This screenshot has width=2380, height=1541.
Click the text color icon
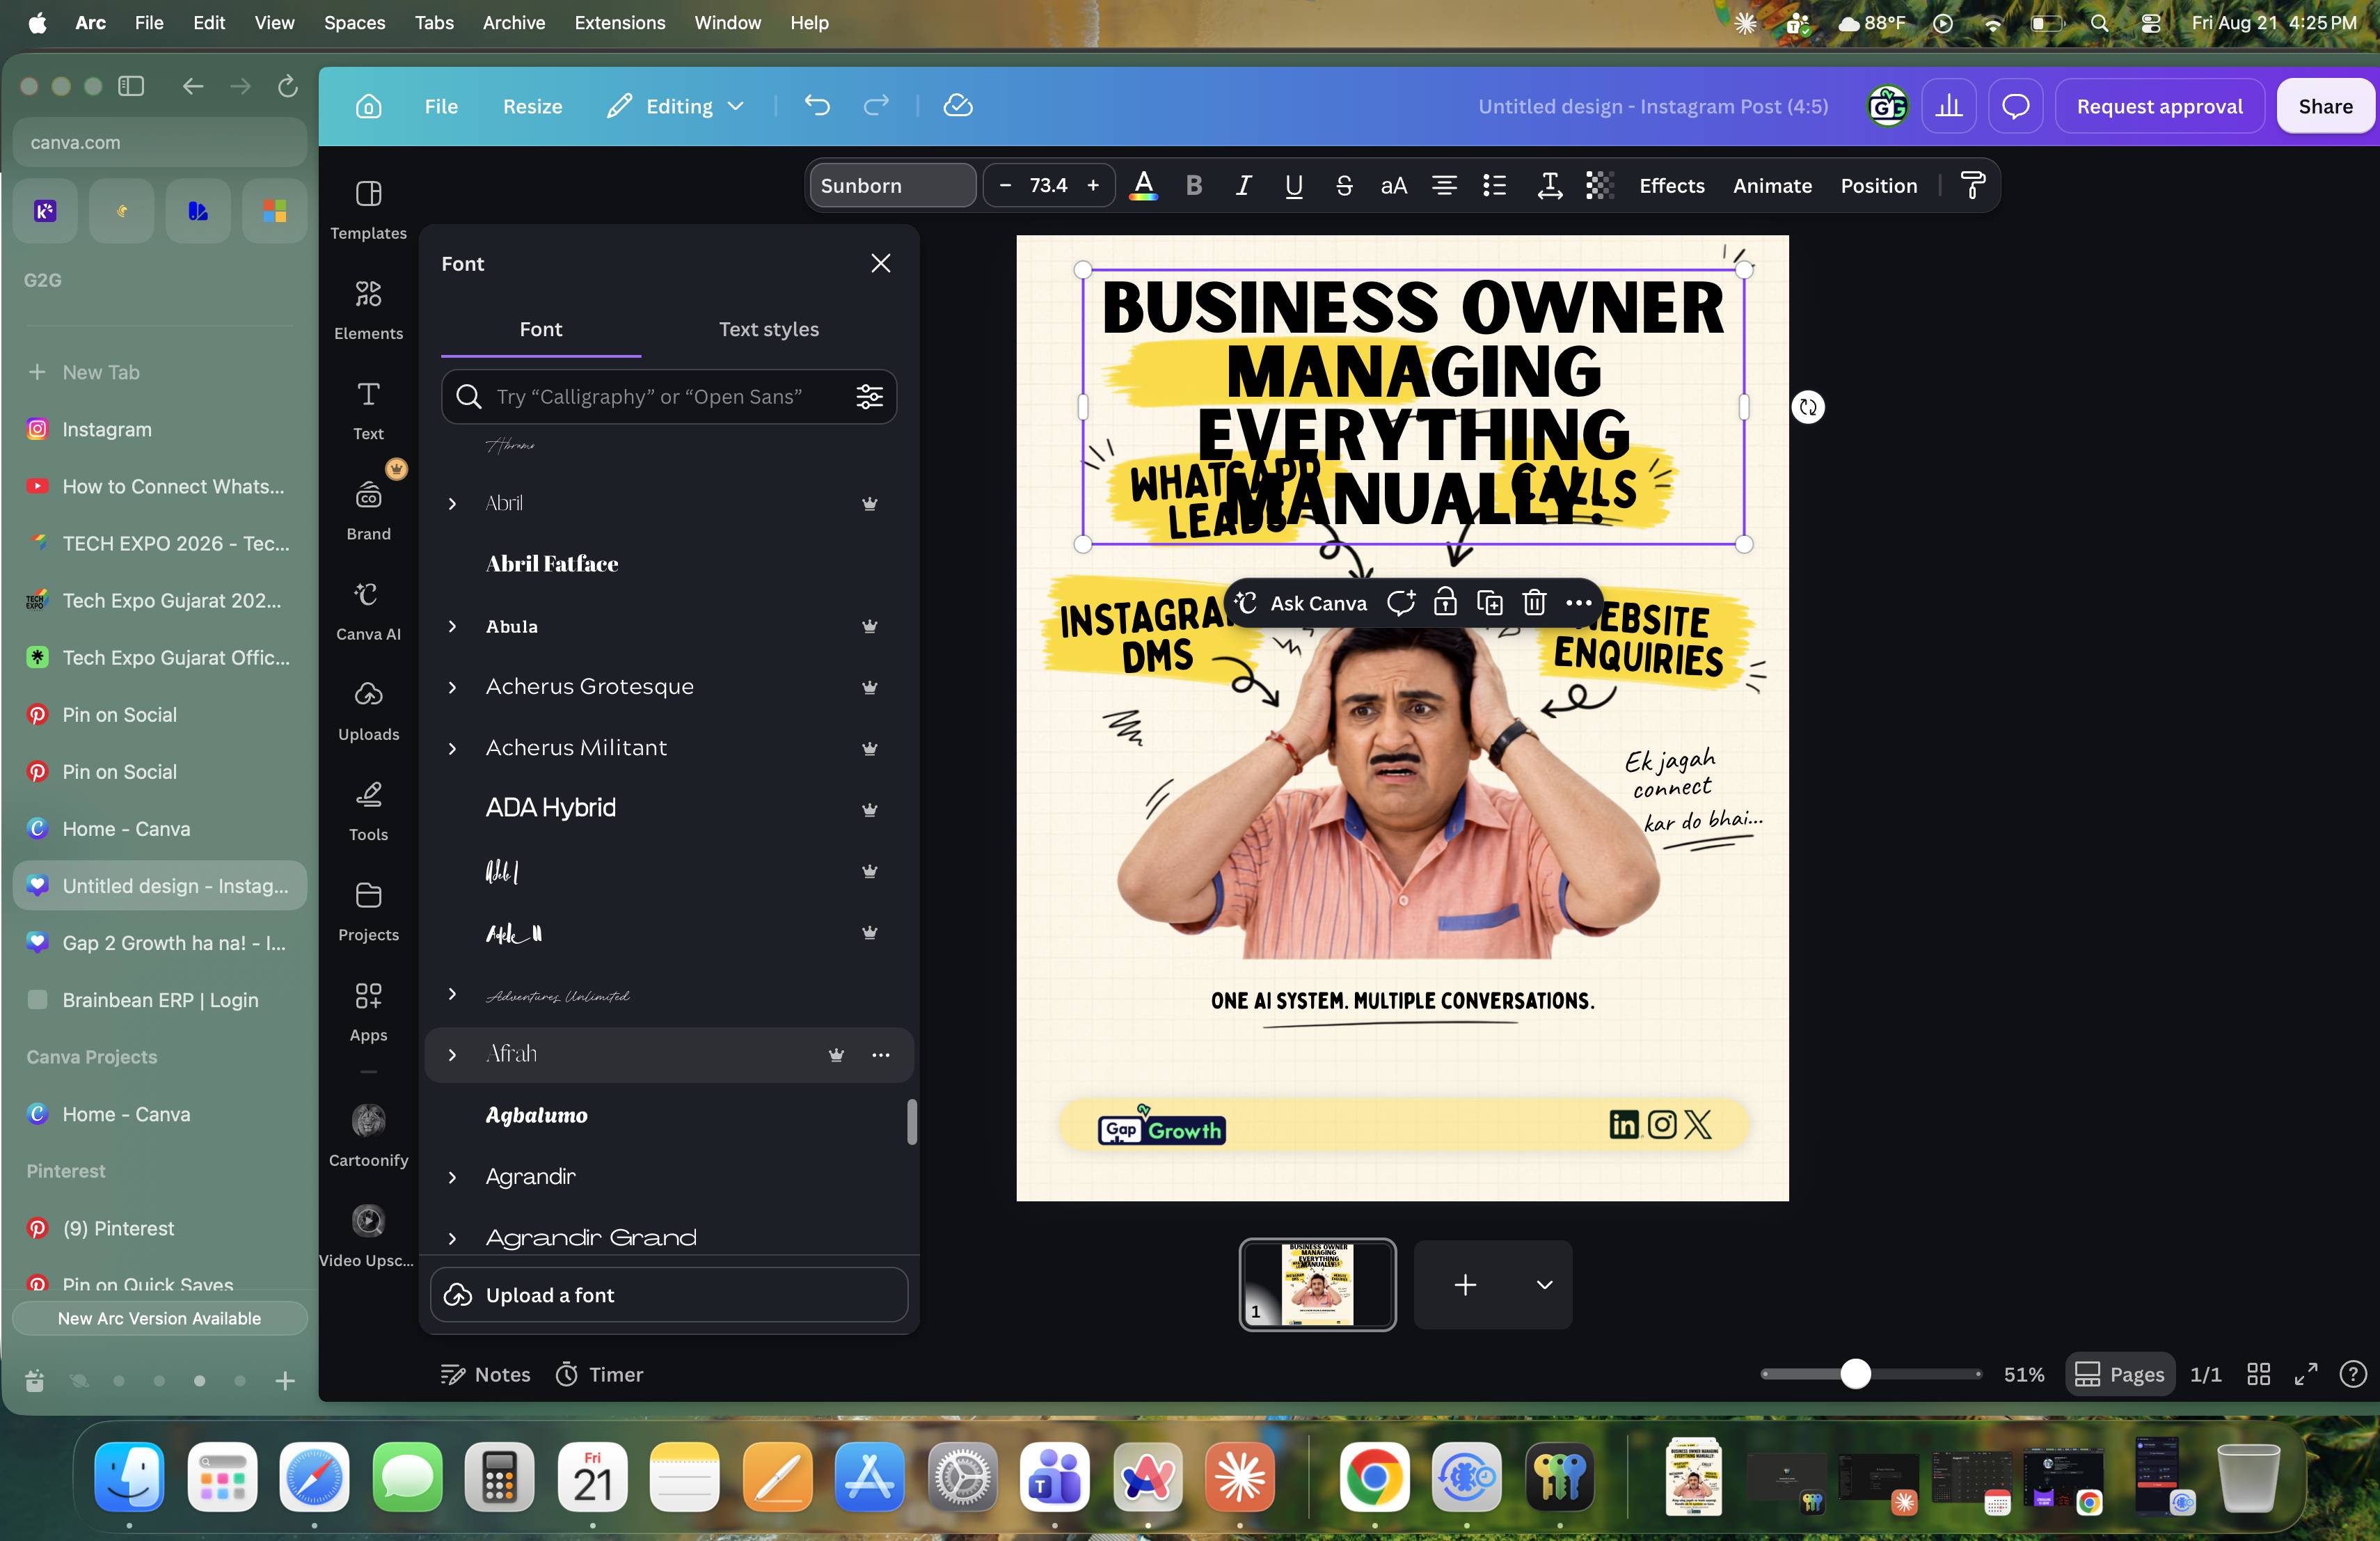click(x=1143, y=186)
